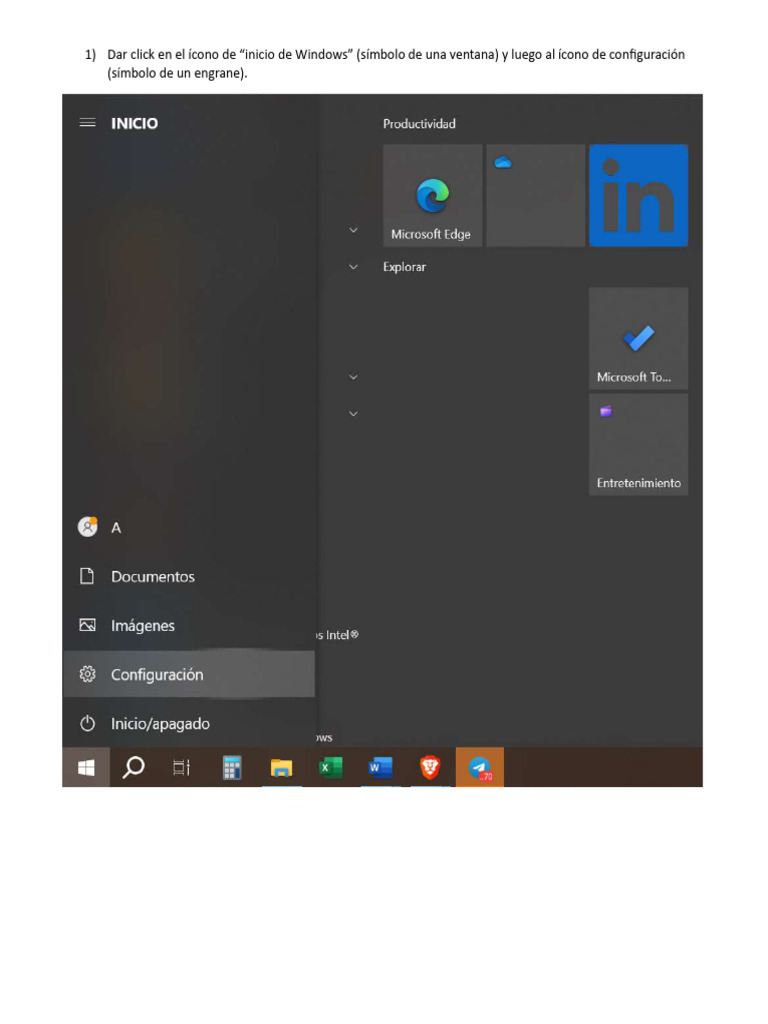
Task: Open the LinkedIn tile
Action: coord(639,195)
